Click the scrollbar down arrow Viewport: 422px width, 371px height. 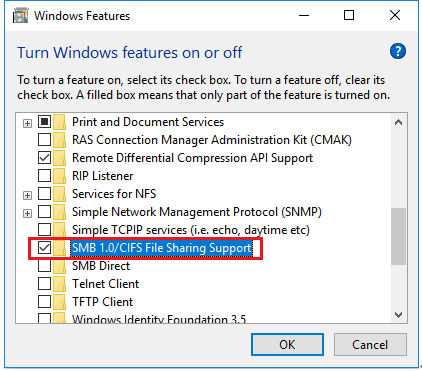click(x=398, y=314)
